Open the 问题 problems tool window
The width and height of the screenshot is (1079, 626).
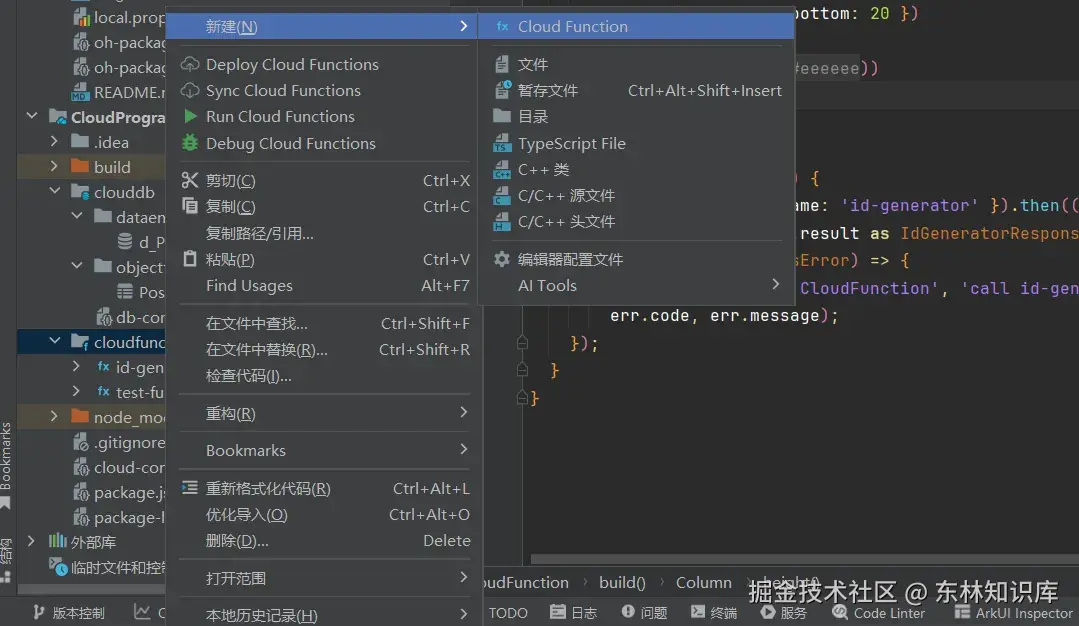click(644, 612)
